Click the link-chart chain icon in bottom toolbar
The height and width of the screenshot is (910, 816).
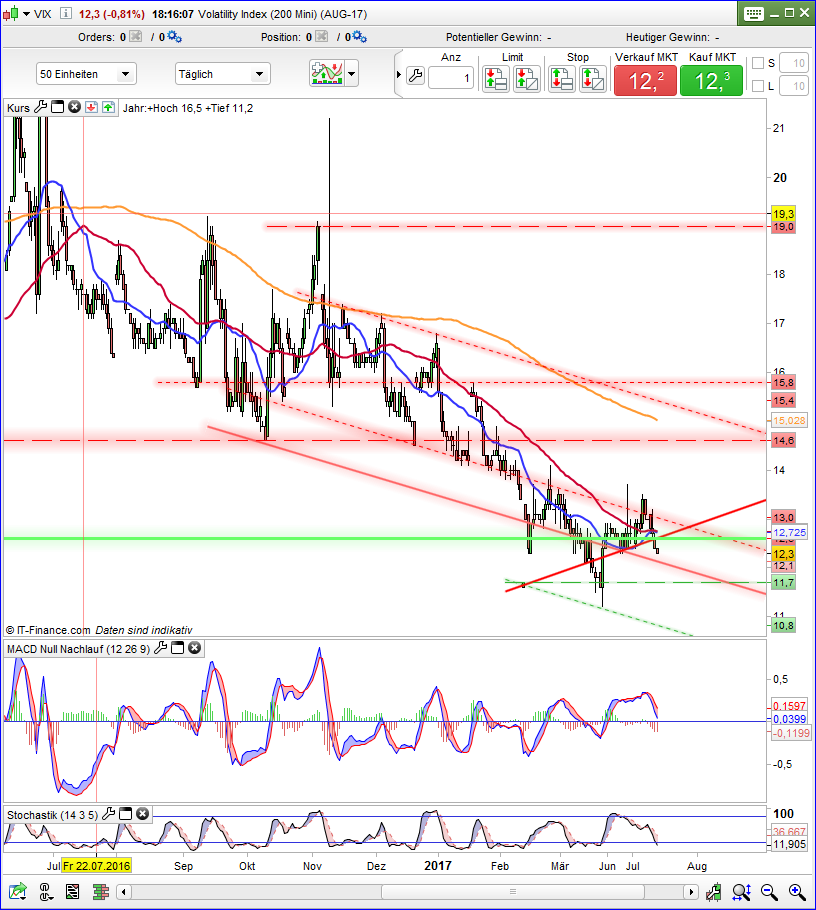point(46,891)
